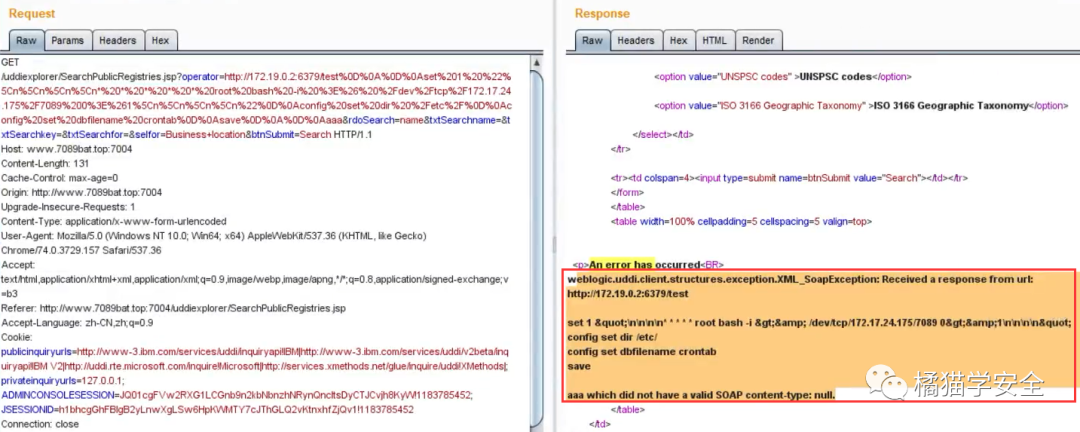Show the Response HTML tab
Viewport: 1080px width, 432px height.
click(x=714, y=41)
